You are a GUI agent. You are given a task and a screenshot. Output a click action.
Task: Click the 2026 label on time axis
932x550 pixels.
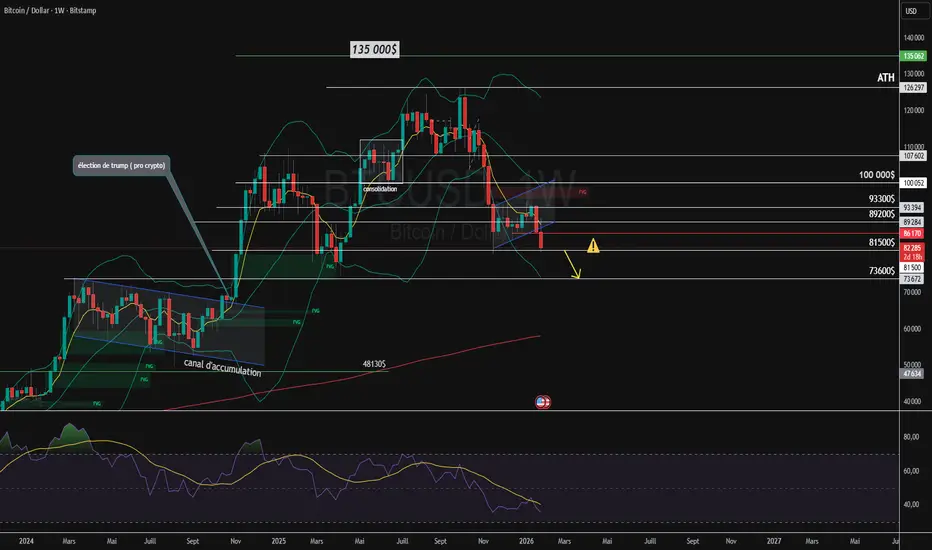526,541
